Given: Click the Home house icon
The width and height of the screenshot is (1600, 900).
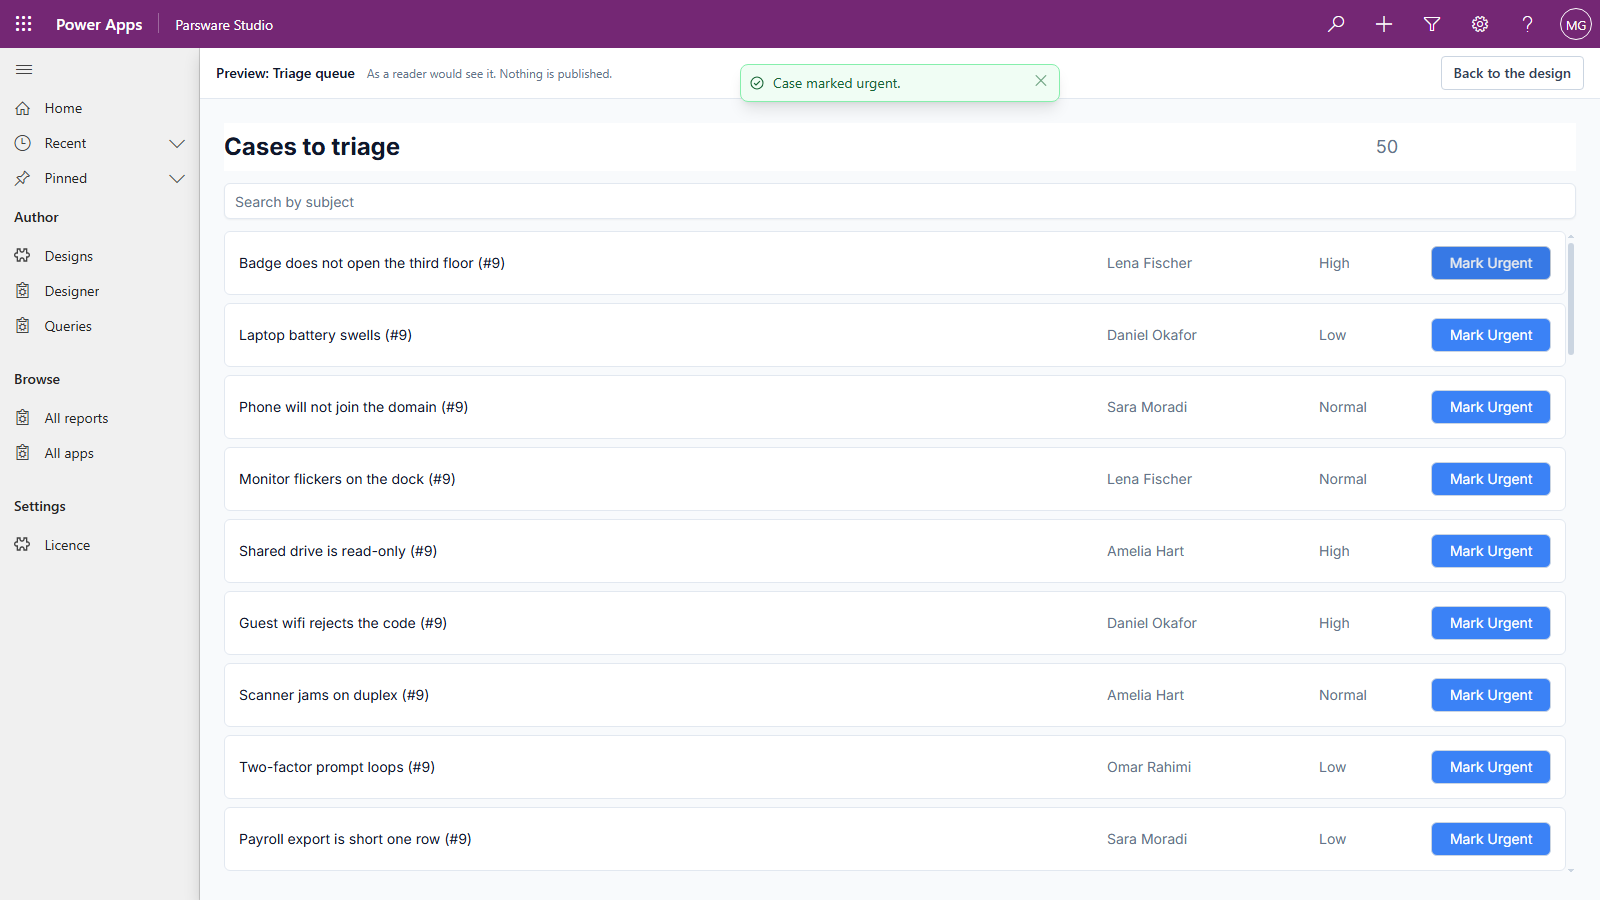Looking at the screenshot, I should tap(23, 108).
